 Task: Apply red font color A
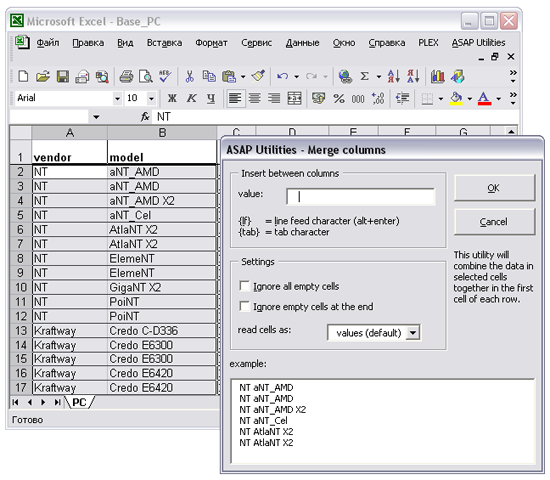click(484, 98)
